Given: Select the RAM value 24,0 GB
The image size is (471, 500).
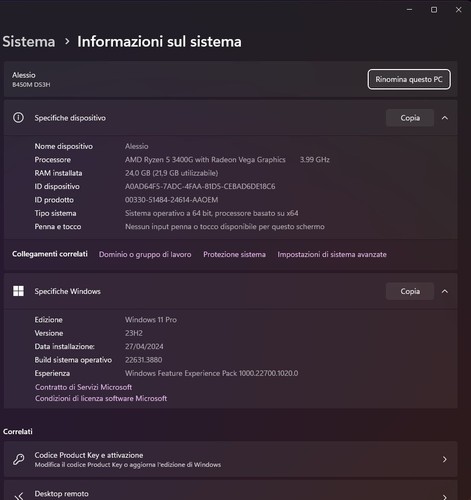Looking at the screenshot, I should [x=172, y=173].
